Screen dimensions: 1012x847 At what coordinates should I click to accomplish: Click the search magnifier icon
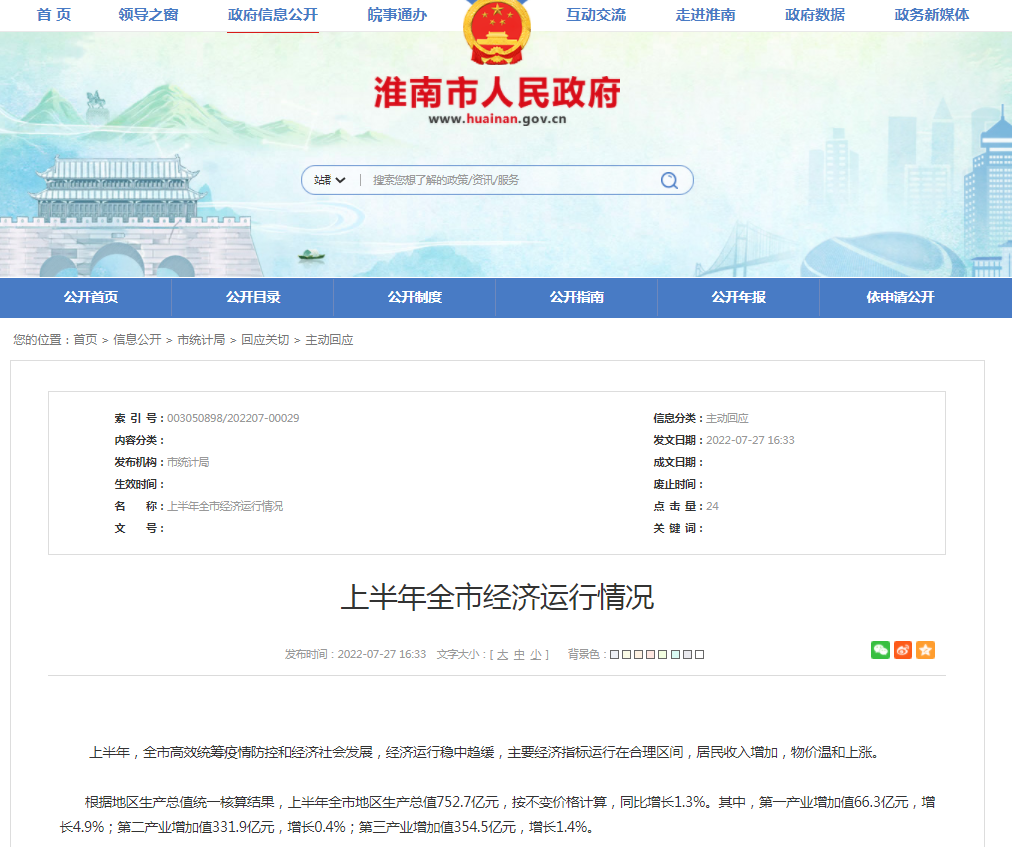(668, 180)
